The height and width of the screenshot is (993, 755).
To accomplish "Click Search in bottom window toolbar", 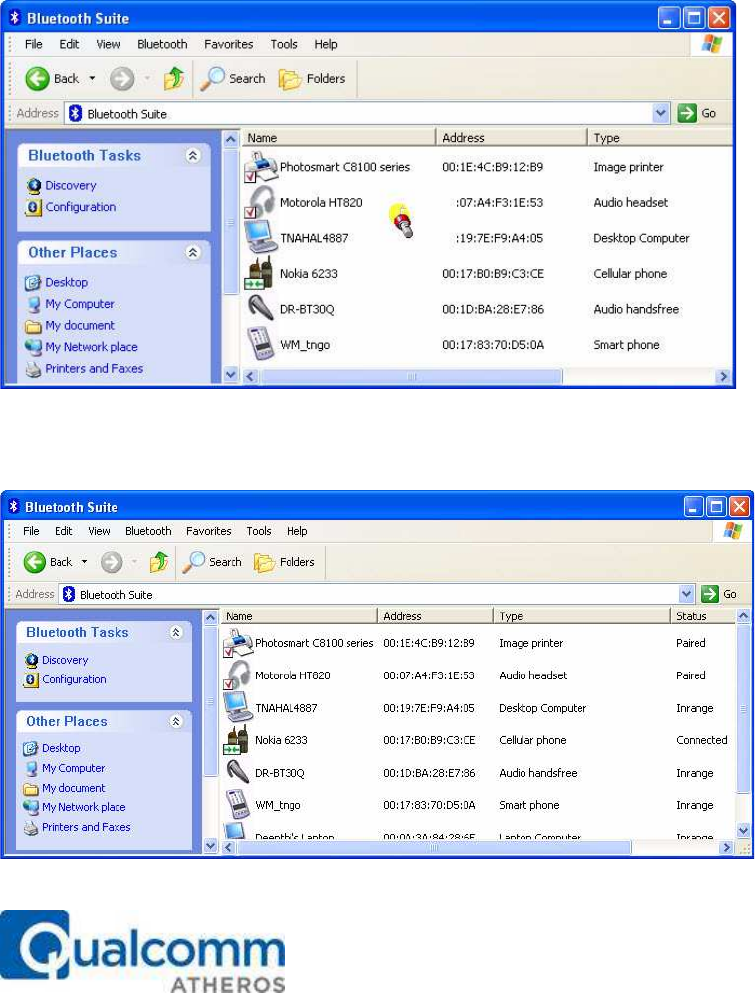I will click(x=212, y=562).
